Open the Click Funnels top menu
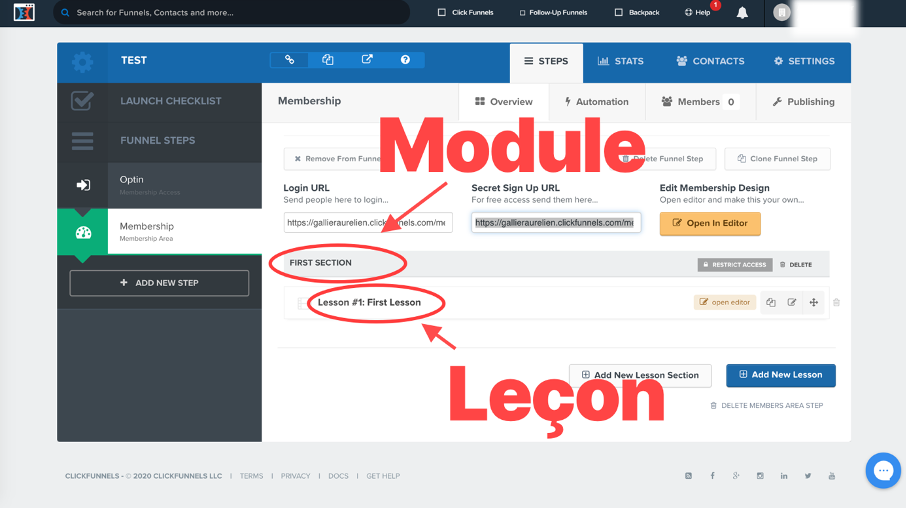This screenshot has width=906, height=508. [466, 12]
